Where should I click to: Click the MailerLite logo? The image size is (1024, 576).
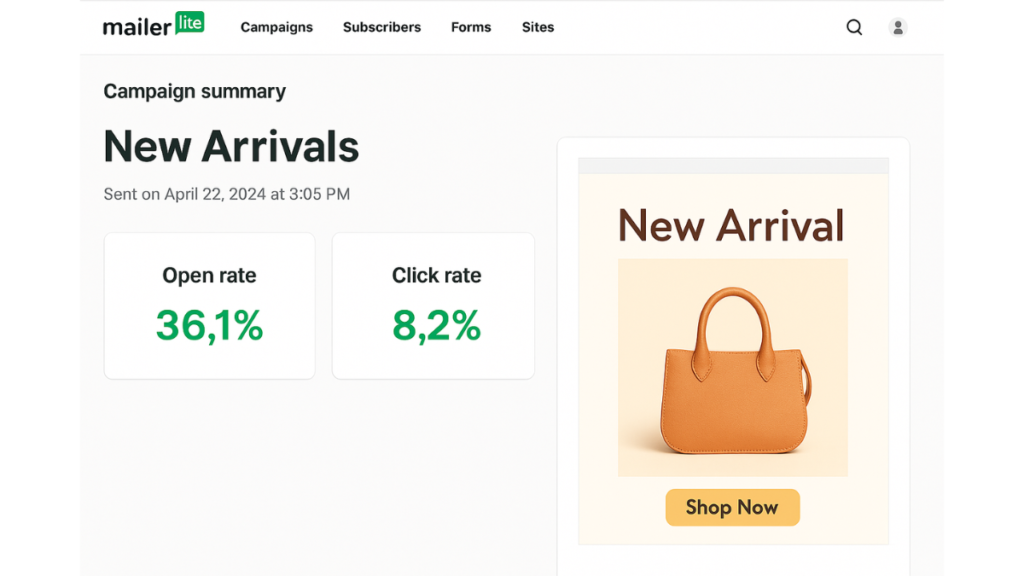tap(153, 24)
